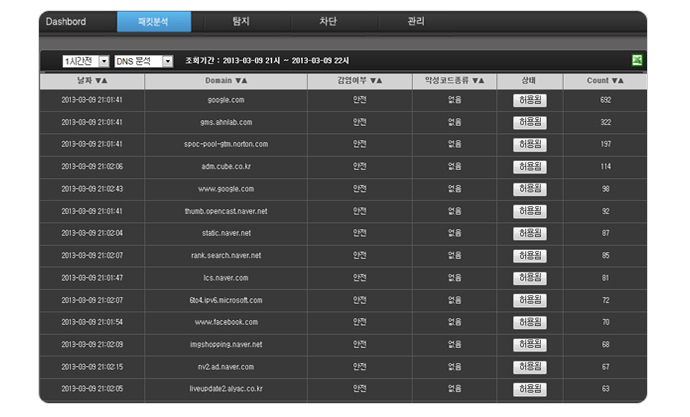Click the 없음 cell in www.facebook.com row
The height and width of the screenshot is (417, 690).
[455, 322]
